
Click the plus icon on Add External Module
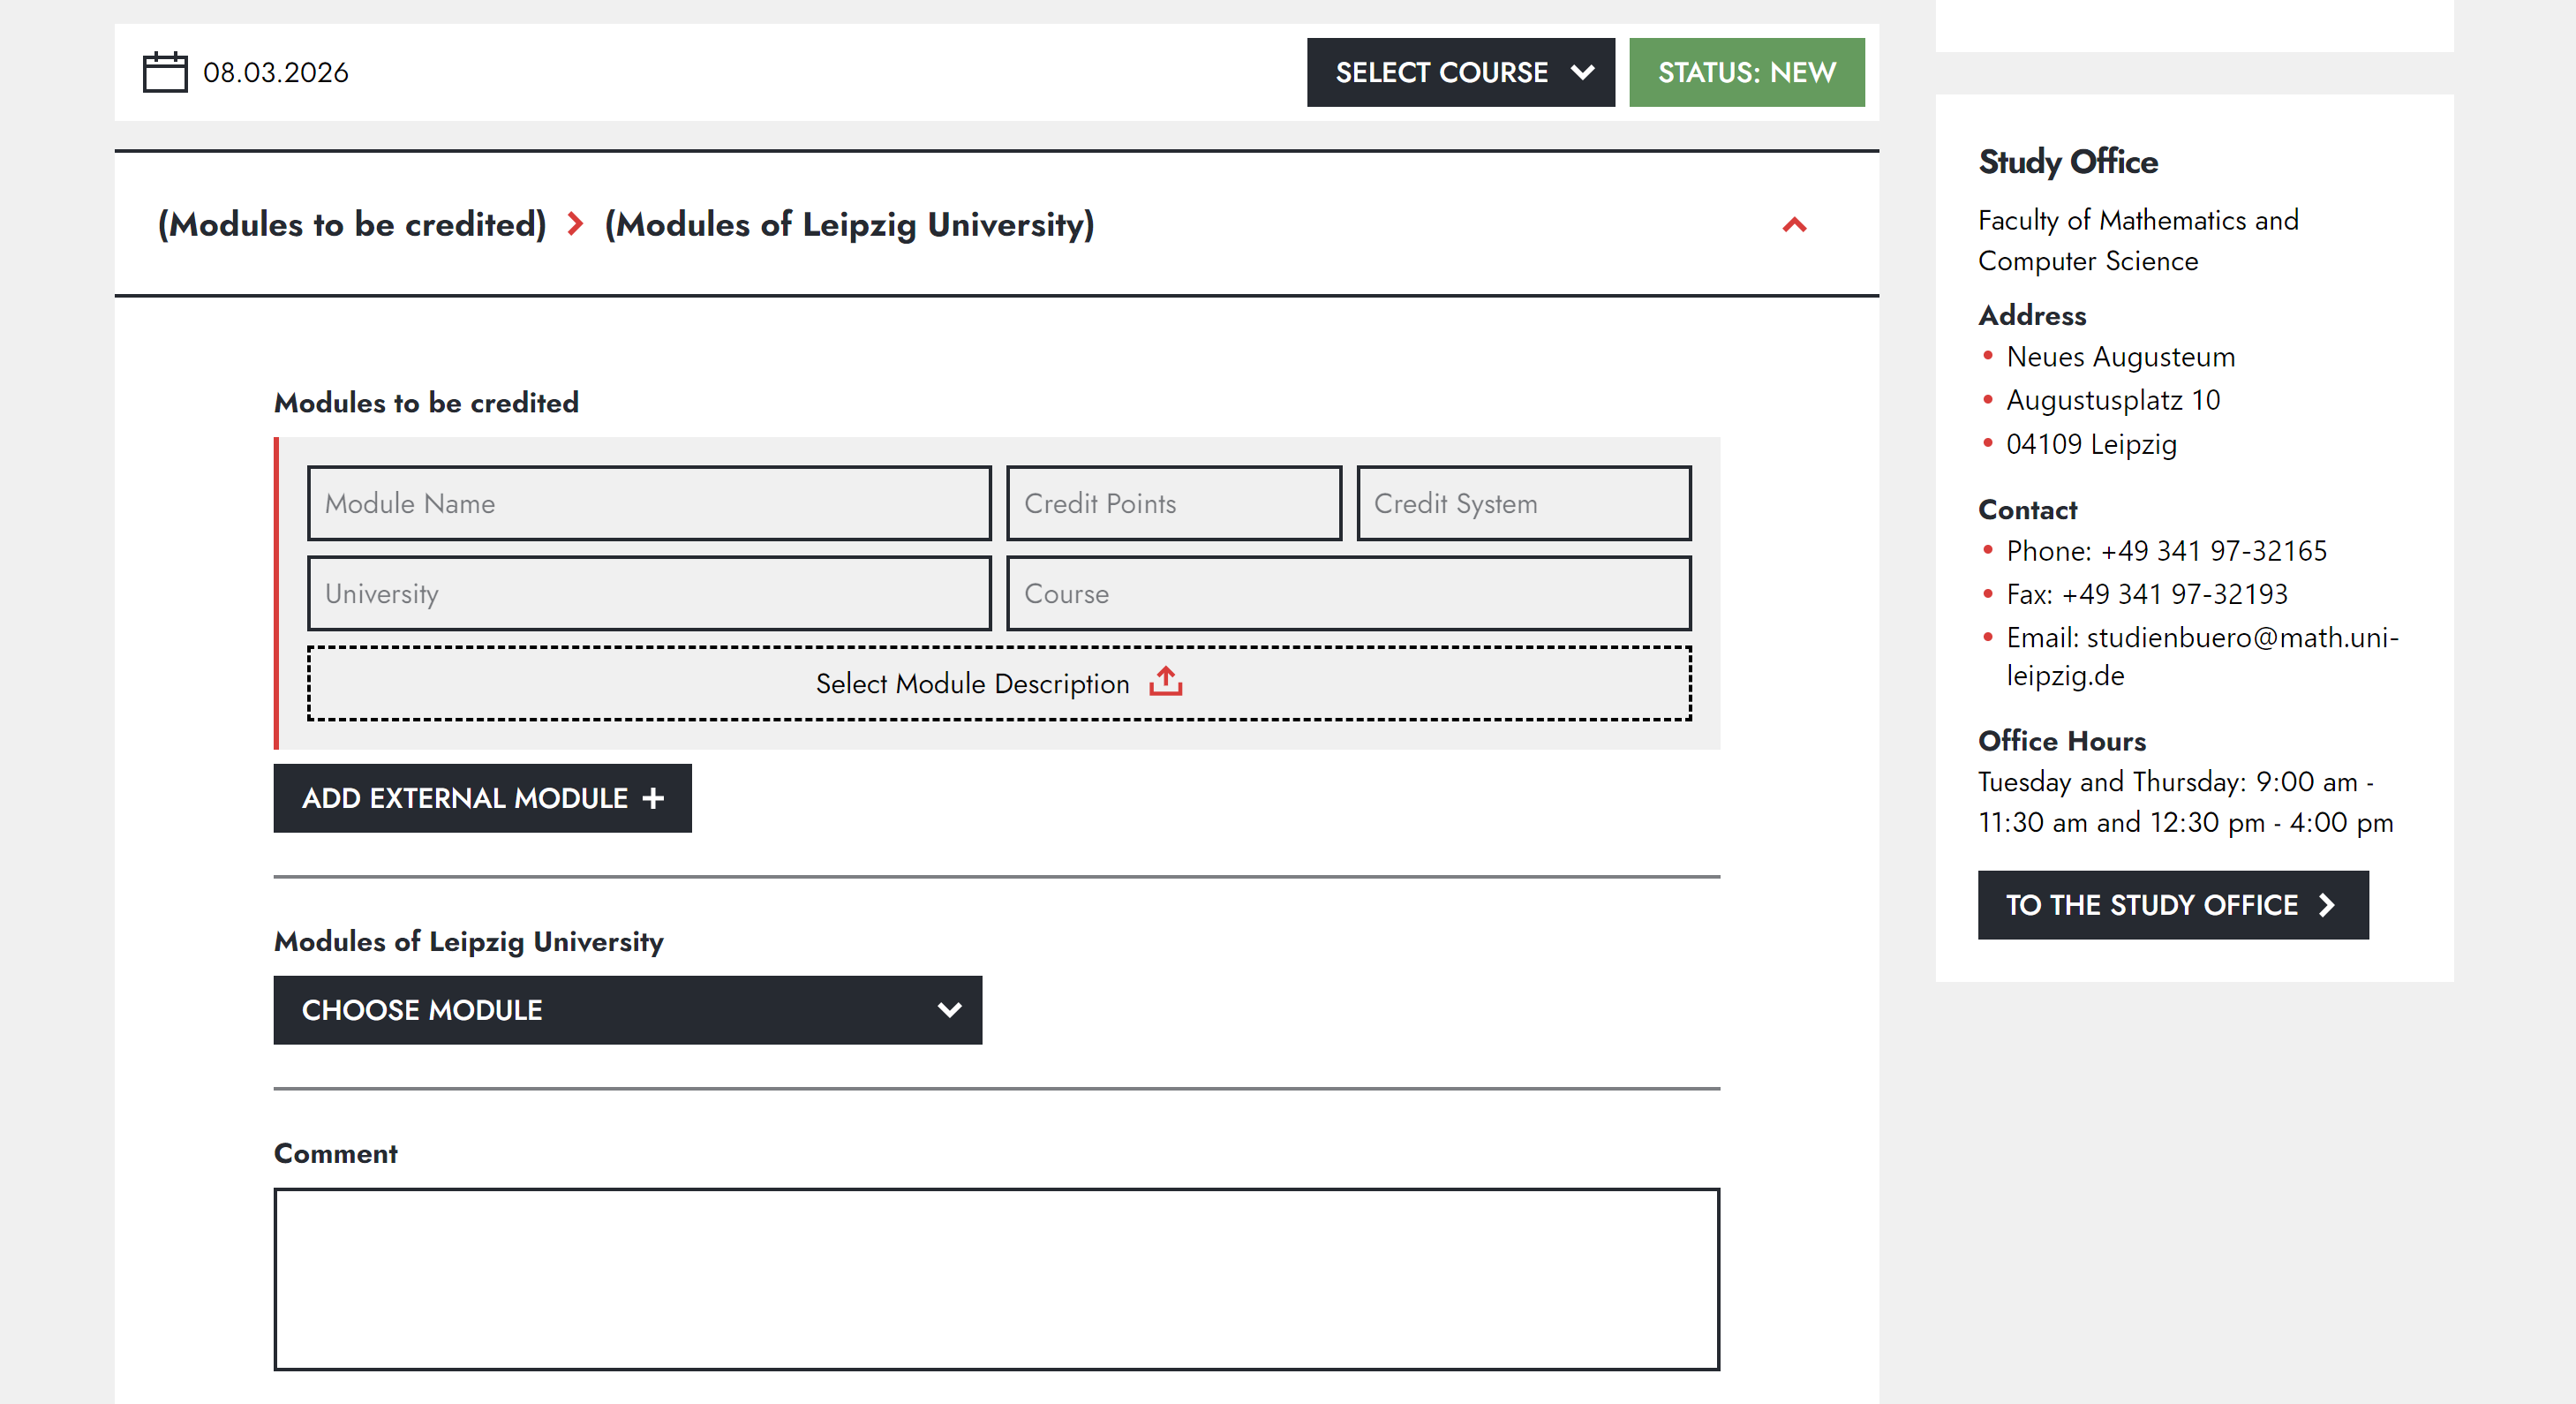coord(653,798)
